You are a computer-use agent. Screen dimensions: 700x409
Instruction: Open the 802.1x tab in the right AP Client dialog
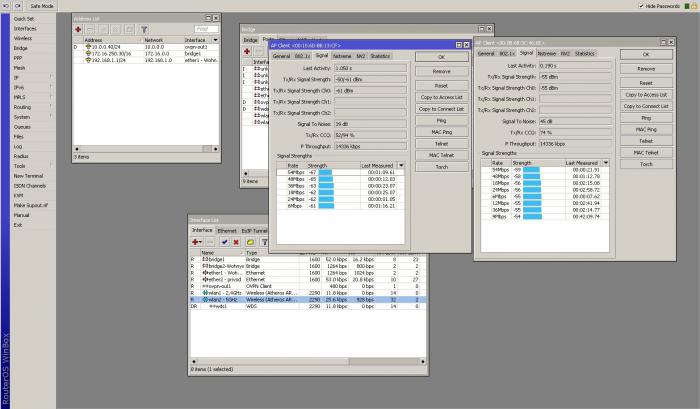pos(506,53)
